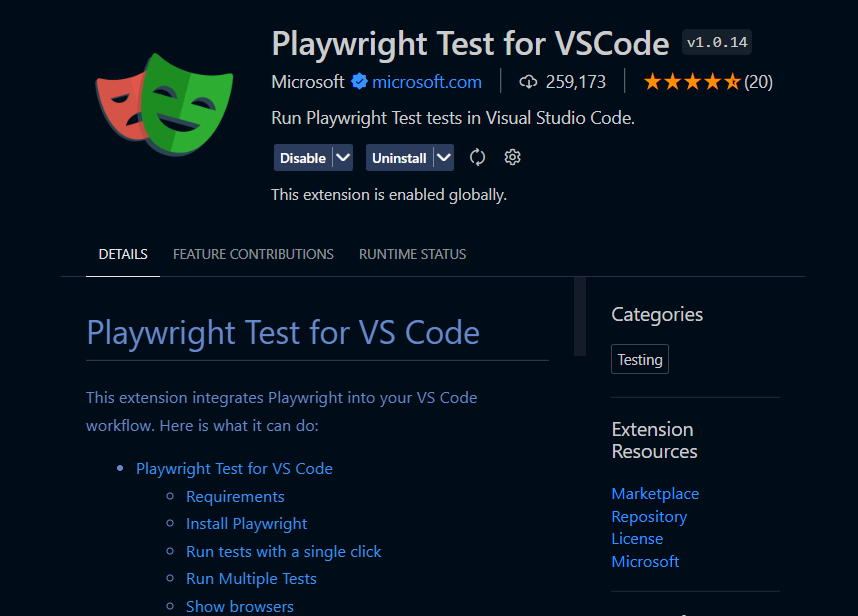Open the Runtime Status tab
This screenshot has width=858, height=616.
(413, 254)
